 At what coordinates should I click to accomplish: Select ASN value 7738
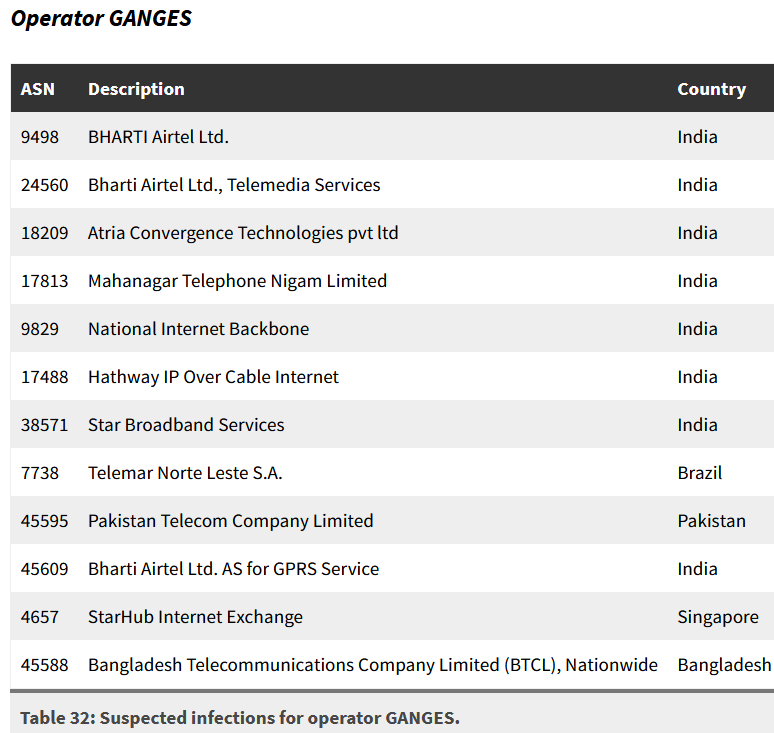pos(39,472)
